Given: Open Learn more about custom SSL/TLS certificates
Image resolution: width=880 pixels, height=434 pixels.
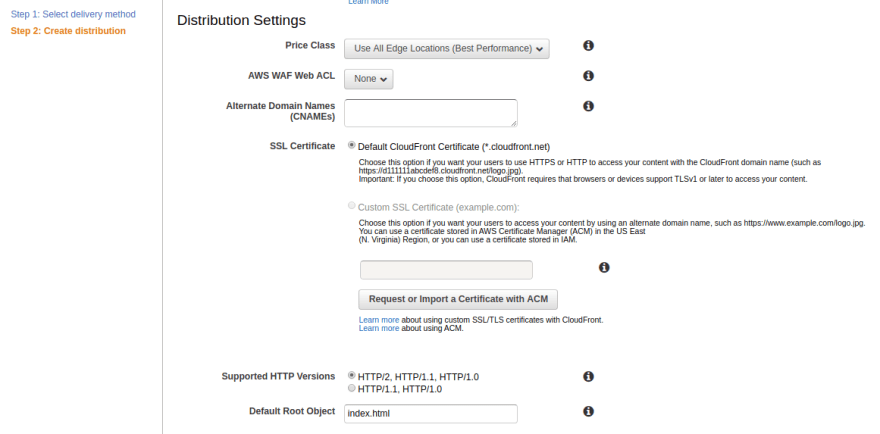Looking at the screenshot, I should coord(379,320).
